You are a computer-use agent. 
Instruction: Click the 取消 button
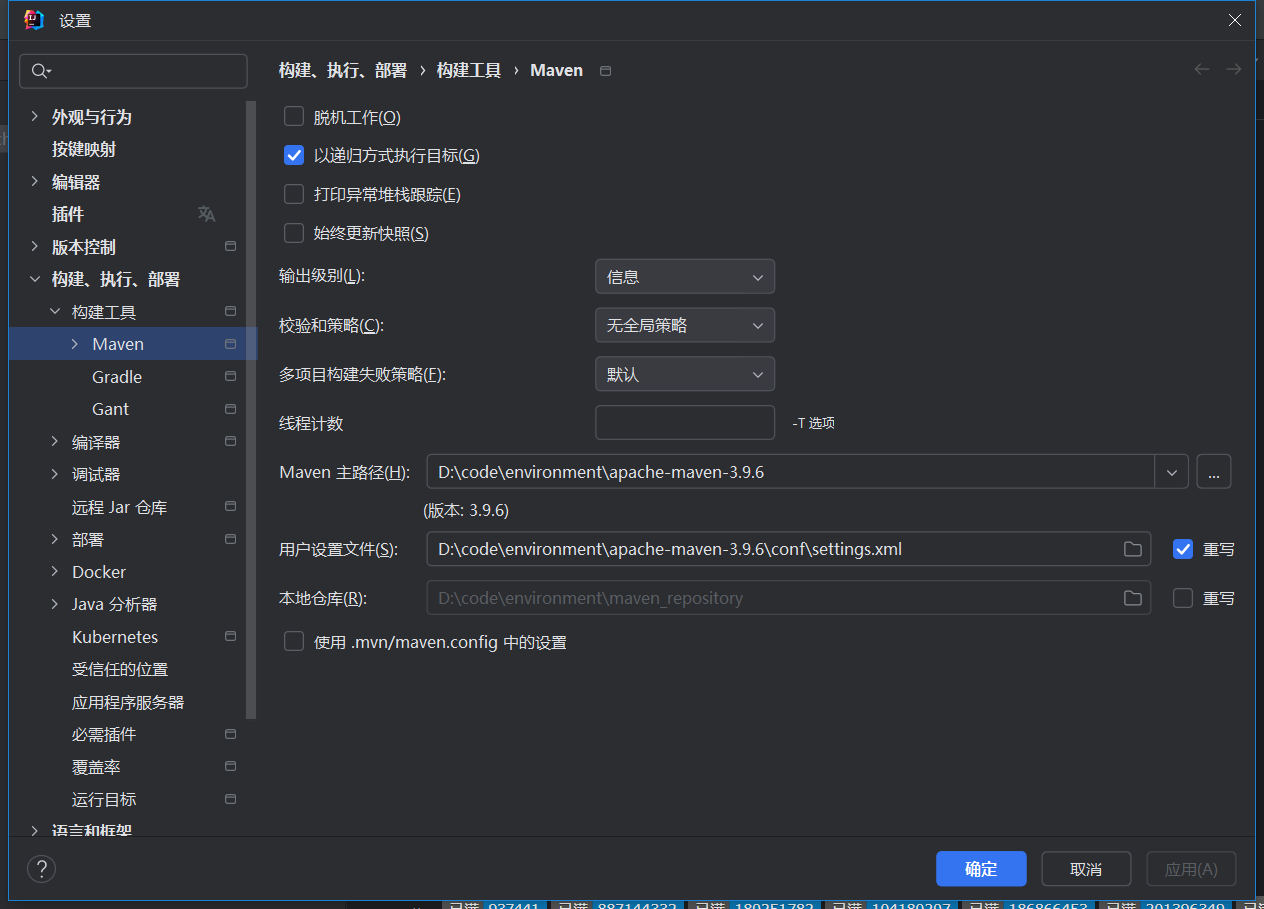[1085, 869]
